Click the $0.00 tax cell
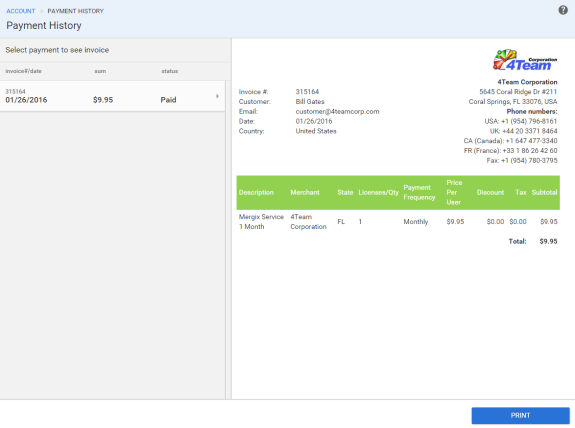Screen dimensions: 575x428 click(x=518, y=222)
